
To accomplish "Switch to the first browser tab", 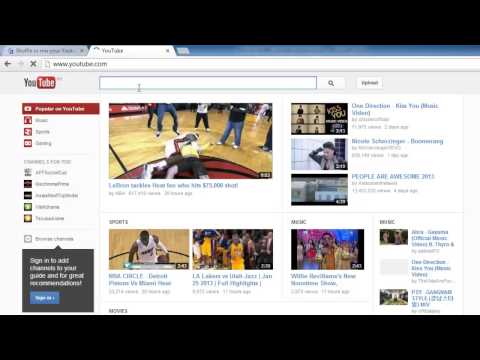I will click(x=44, y=51).
